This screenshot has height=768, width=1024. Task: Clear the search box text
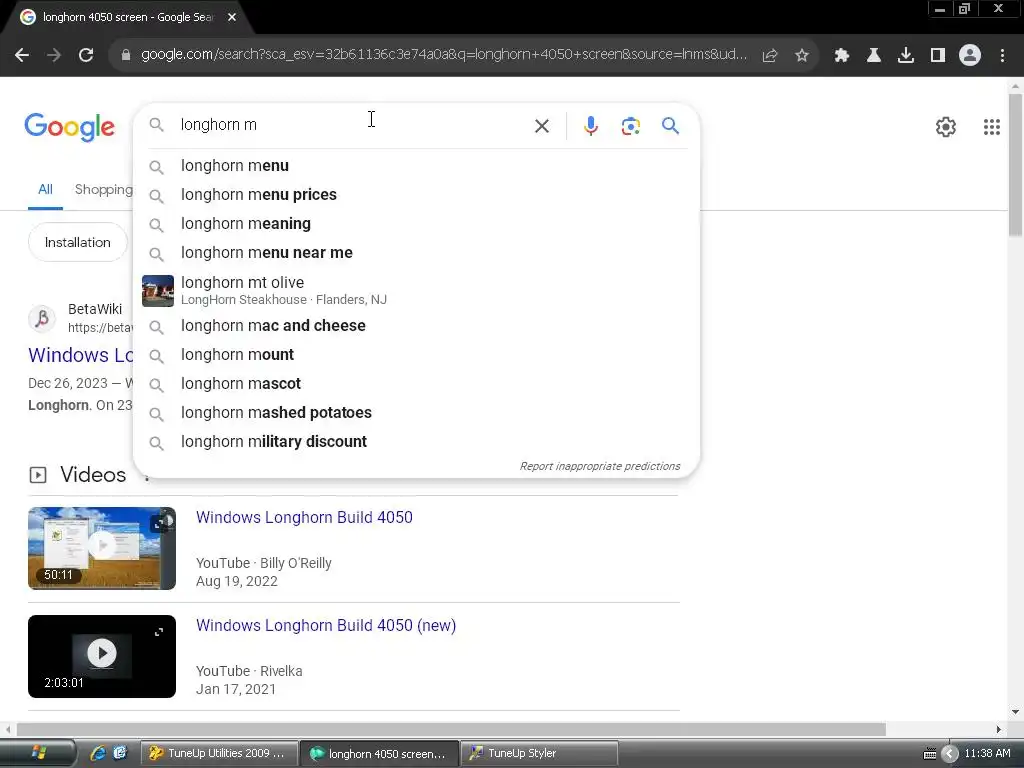pos(542,126)
